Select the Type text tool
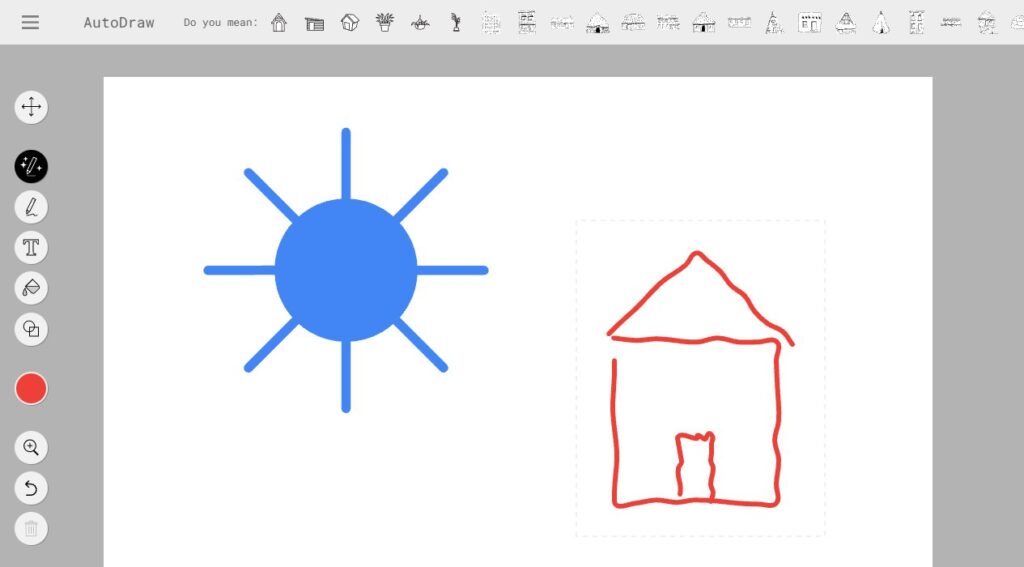Viewport: 1024px width, 567px height. click(x=31, y=248)
